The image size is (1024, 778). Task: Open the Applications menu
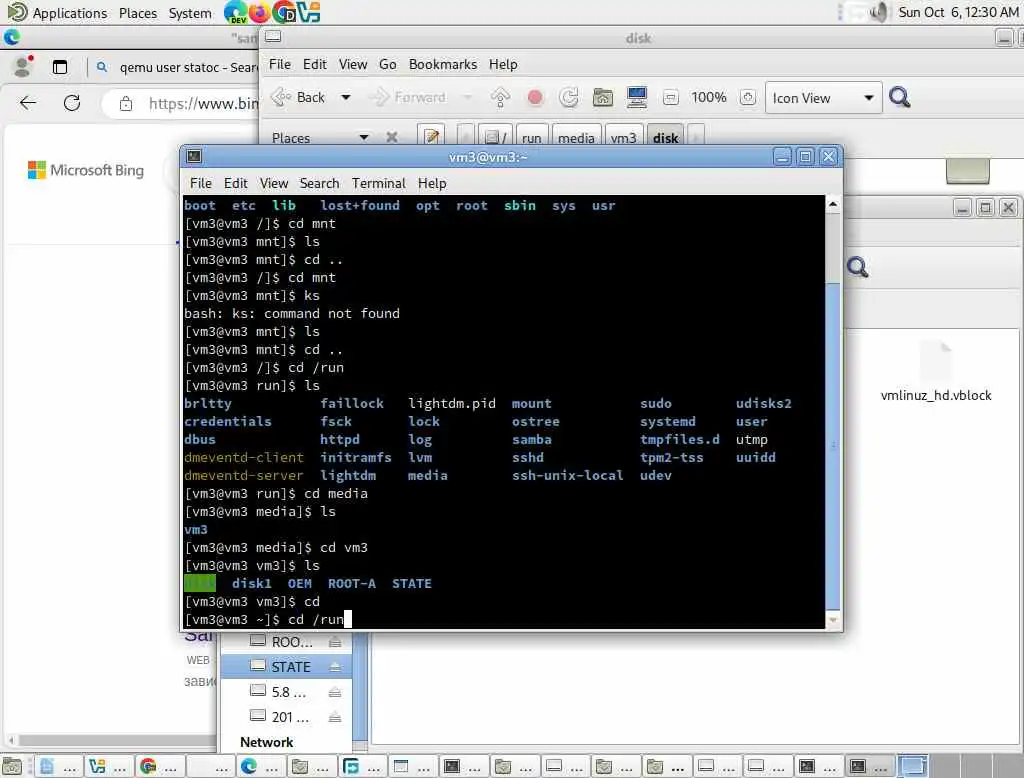(69, 12)
